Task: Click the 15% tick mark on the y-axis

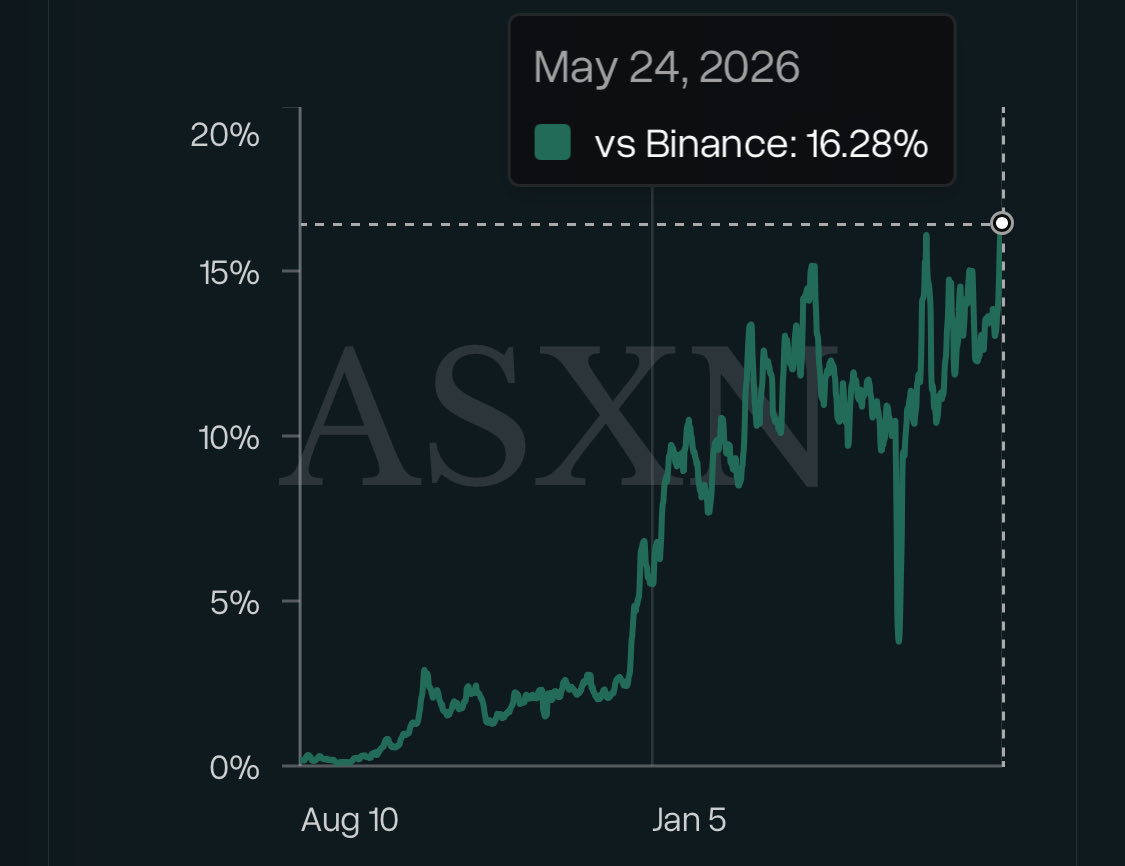Action: (291, 271)
